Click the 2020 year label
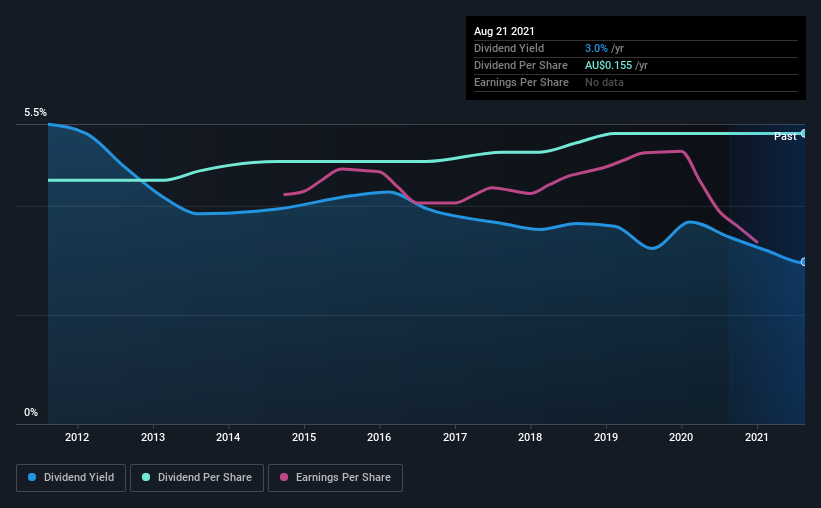Screen dimensions: 821x508 681,437
